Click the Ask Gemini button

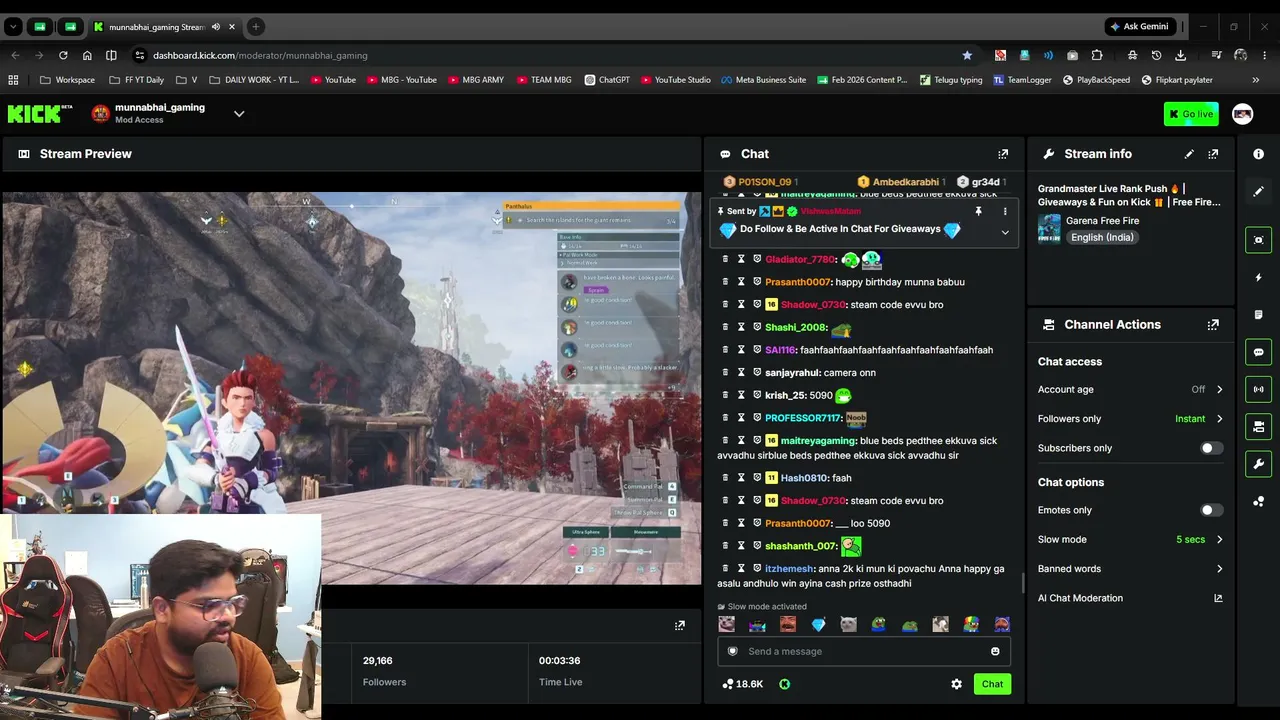coord(1139,27)
